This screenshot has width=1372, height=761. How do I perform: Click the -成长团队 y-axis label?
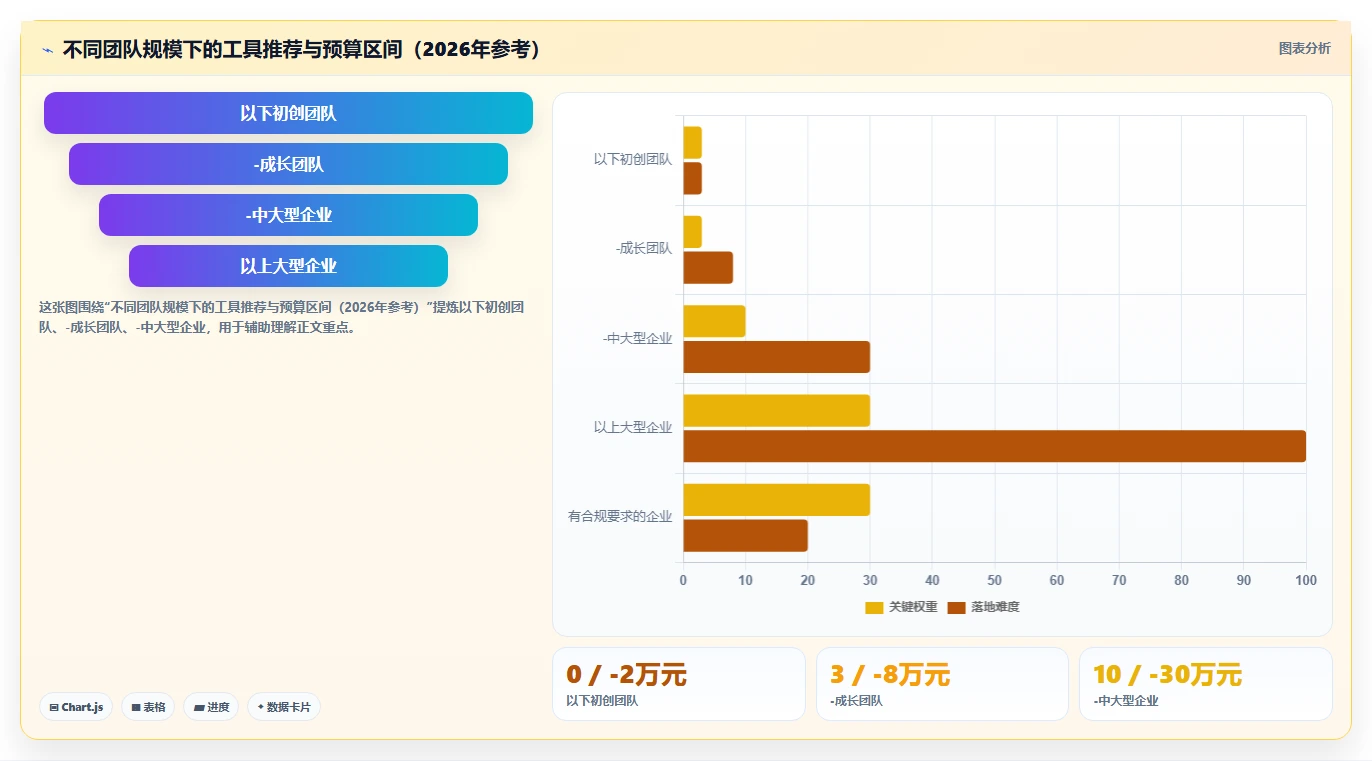click(x=644, y=249)
